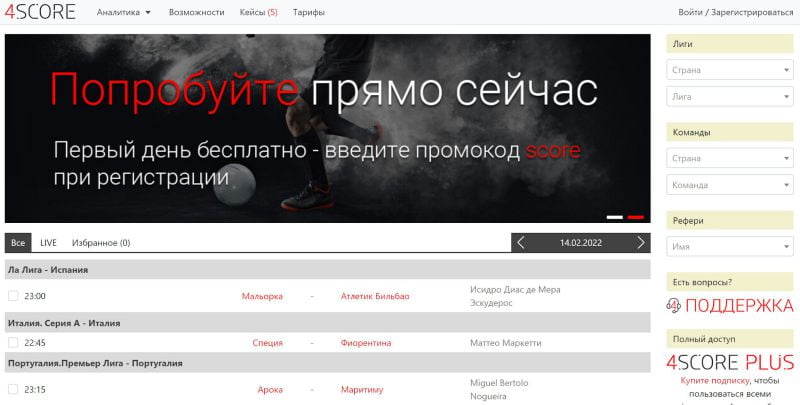Viewport: 800px width, 405px height.
Task: Switch to the Все tab
Action: pyautogui.click(x=18, y=243)
